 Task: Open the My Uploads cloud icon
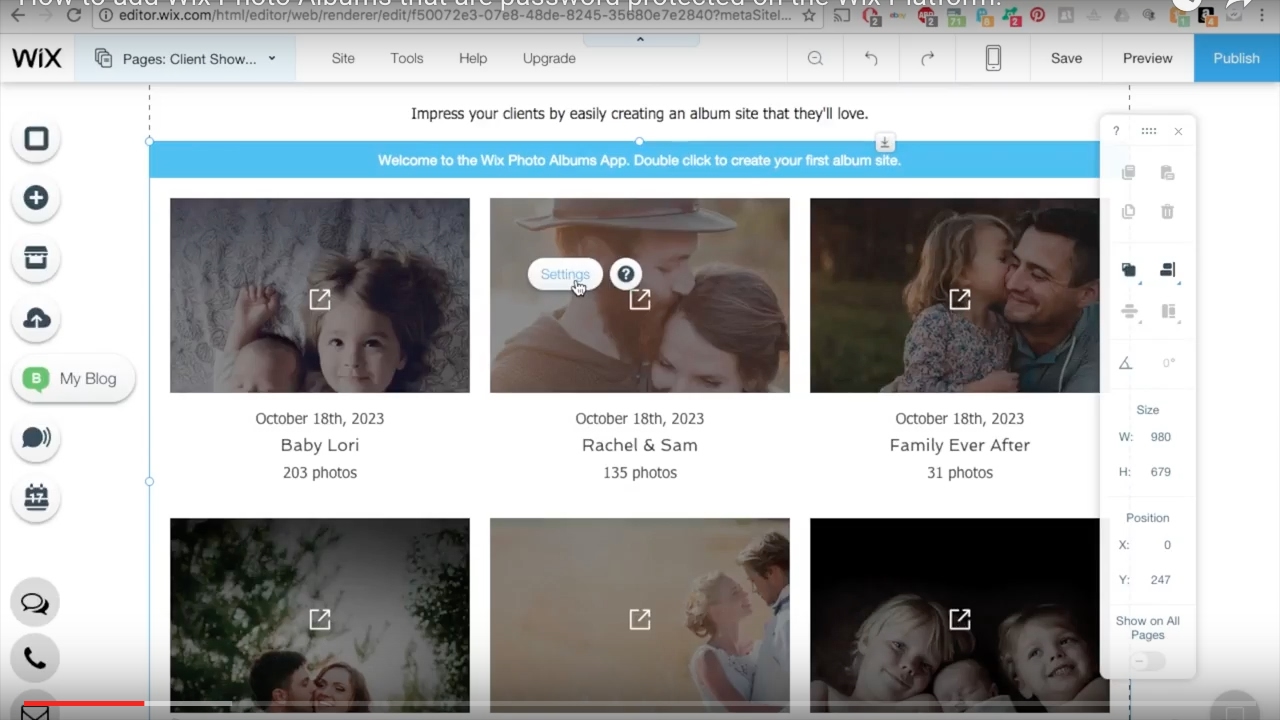point(36,318)
